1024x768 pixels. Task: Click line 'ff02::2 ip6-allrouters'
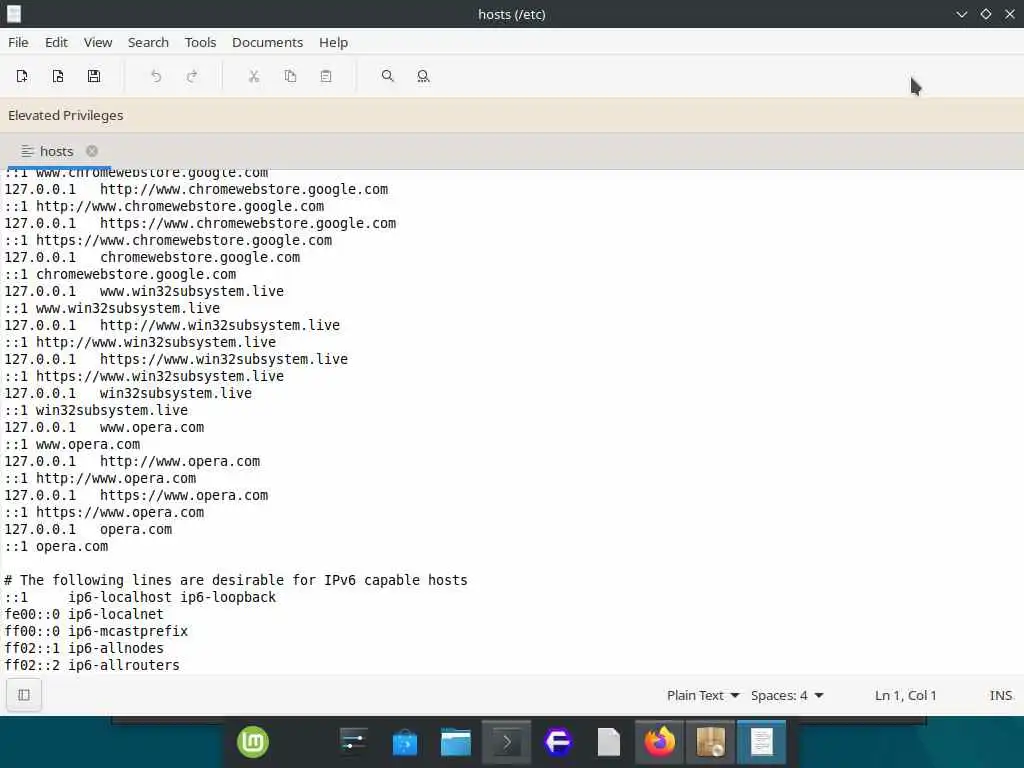pos(92,665)
